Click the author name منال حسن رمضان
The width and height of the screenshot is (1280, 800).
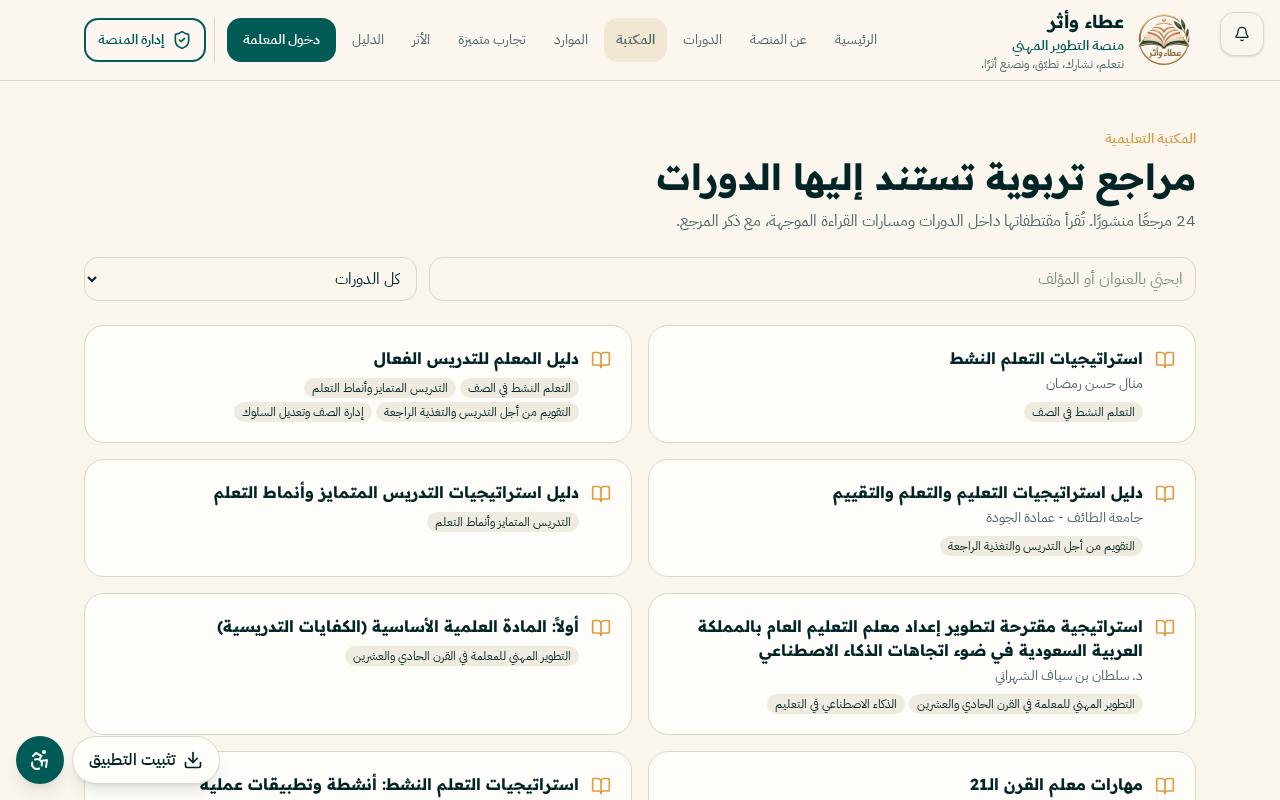pos(1094,384)
